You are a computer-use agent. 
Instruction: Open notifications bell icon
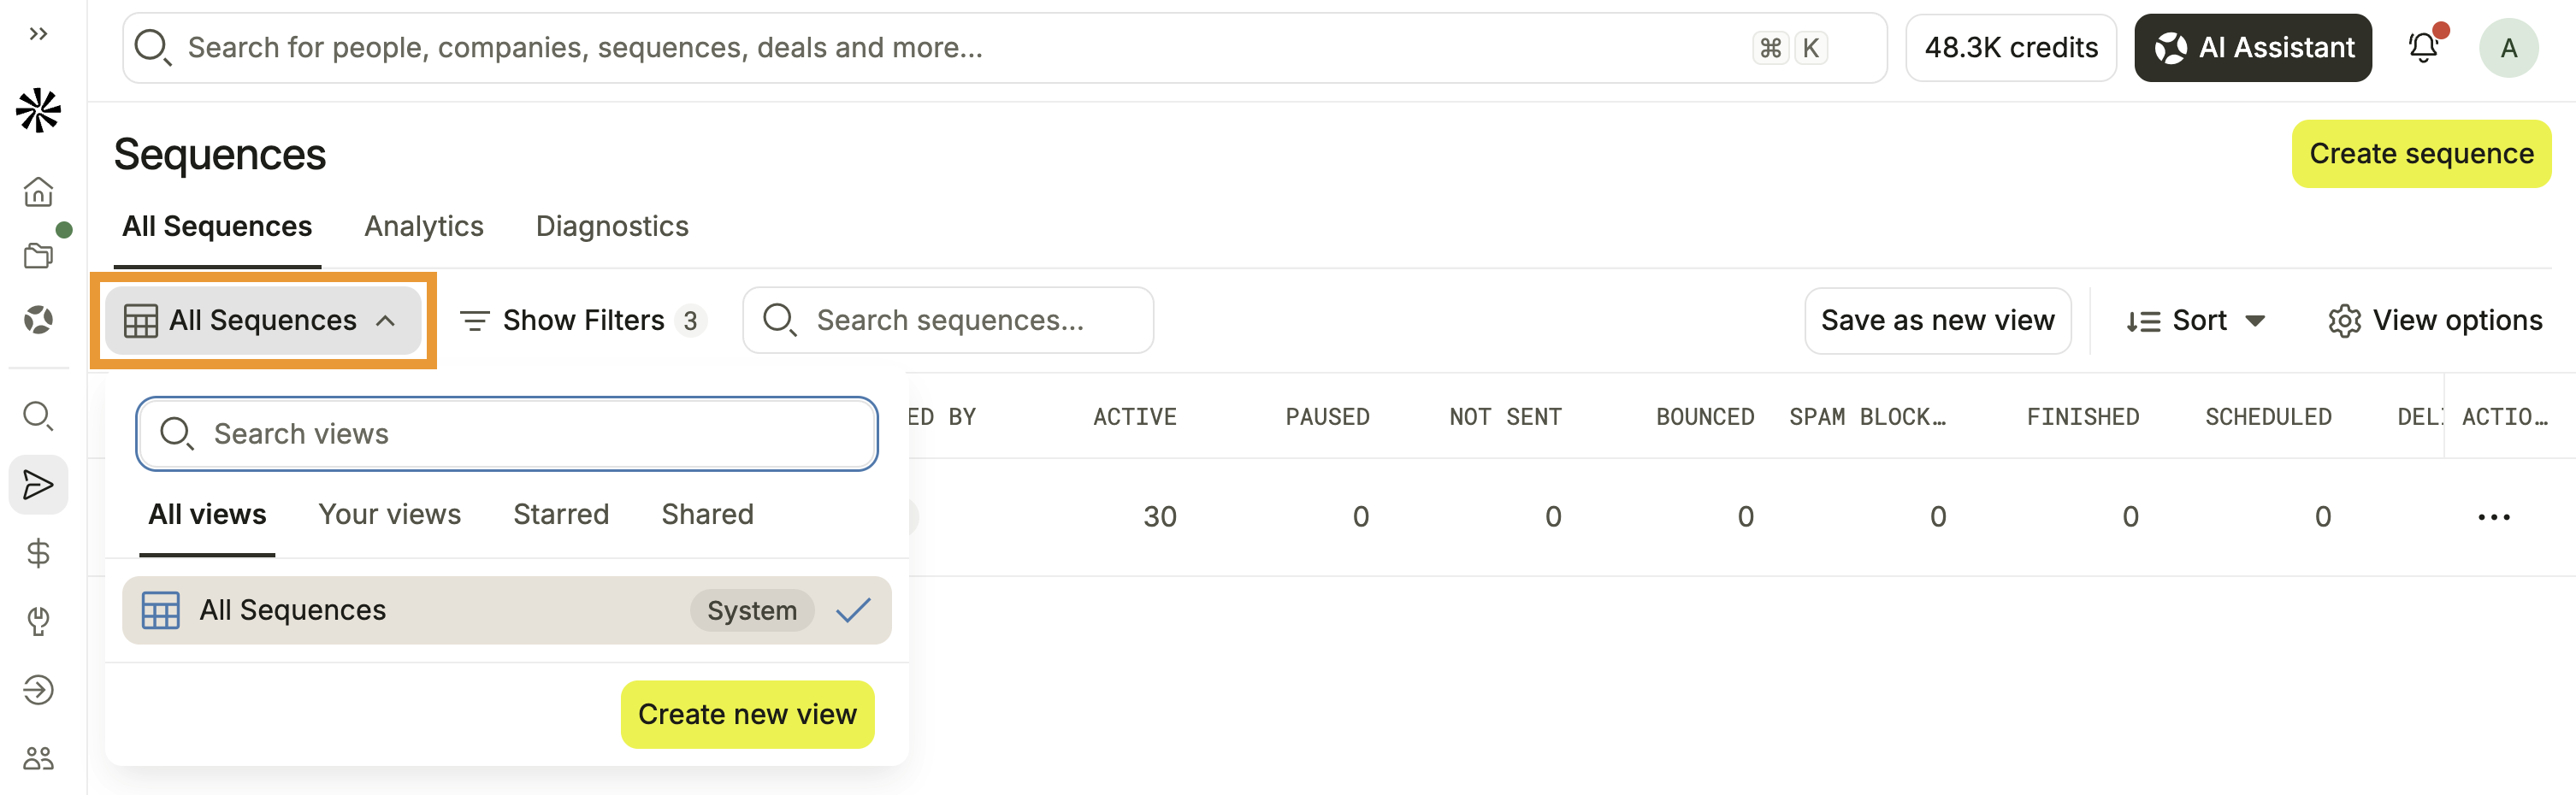[x=2423, y=47]
